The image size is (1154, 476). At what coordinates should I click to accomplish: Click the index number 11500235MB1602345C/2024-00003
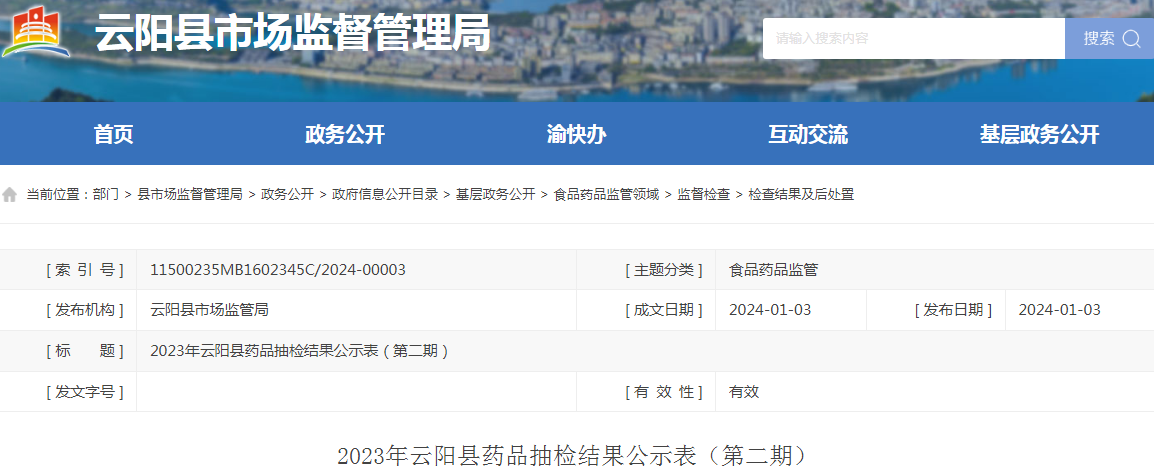tap(278, 270)
